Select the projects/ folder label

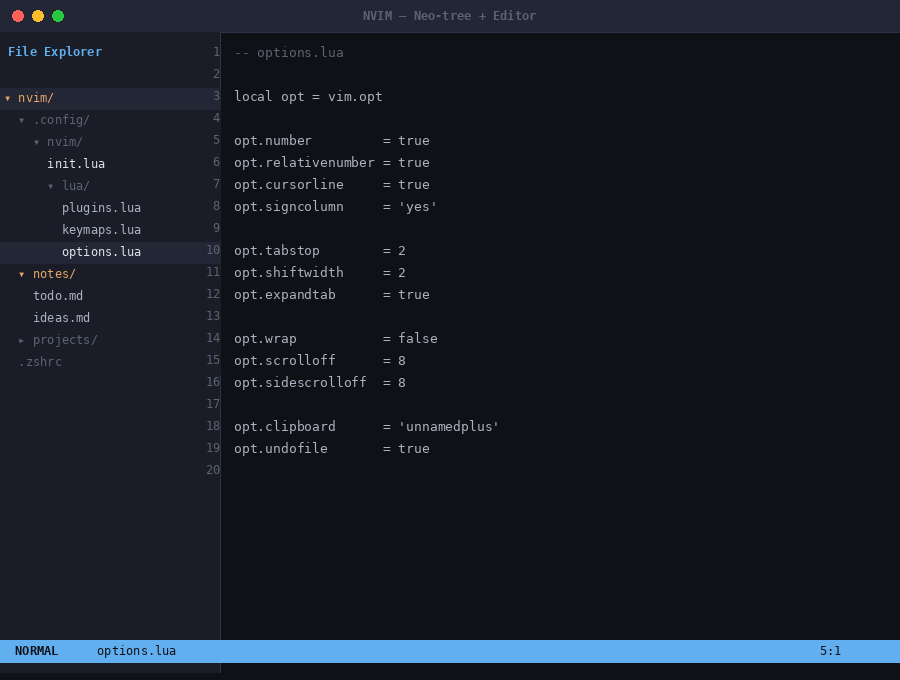click(65, 340)
